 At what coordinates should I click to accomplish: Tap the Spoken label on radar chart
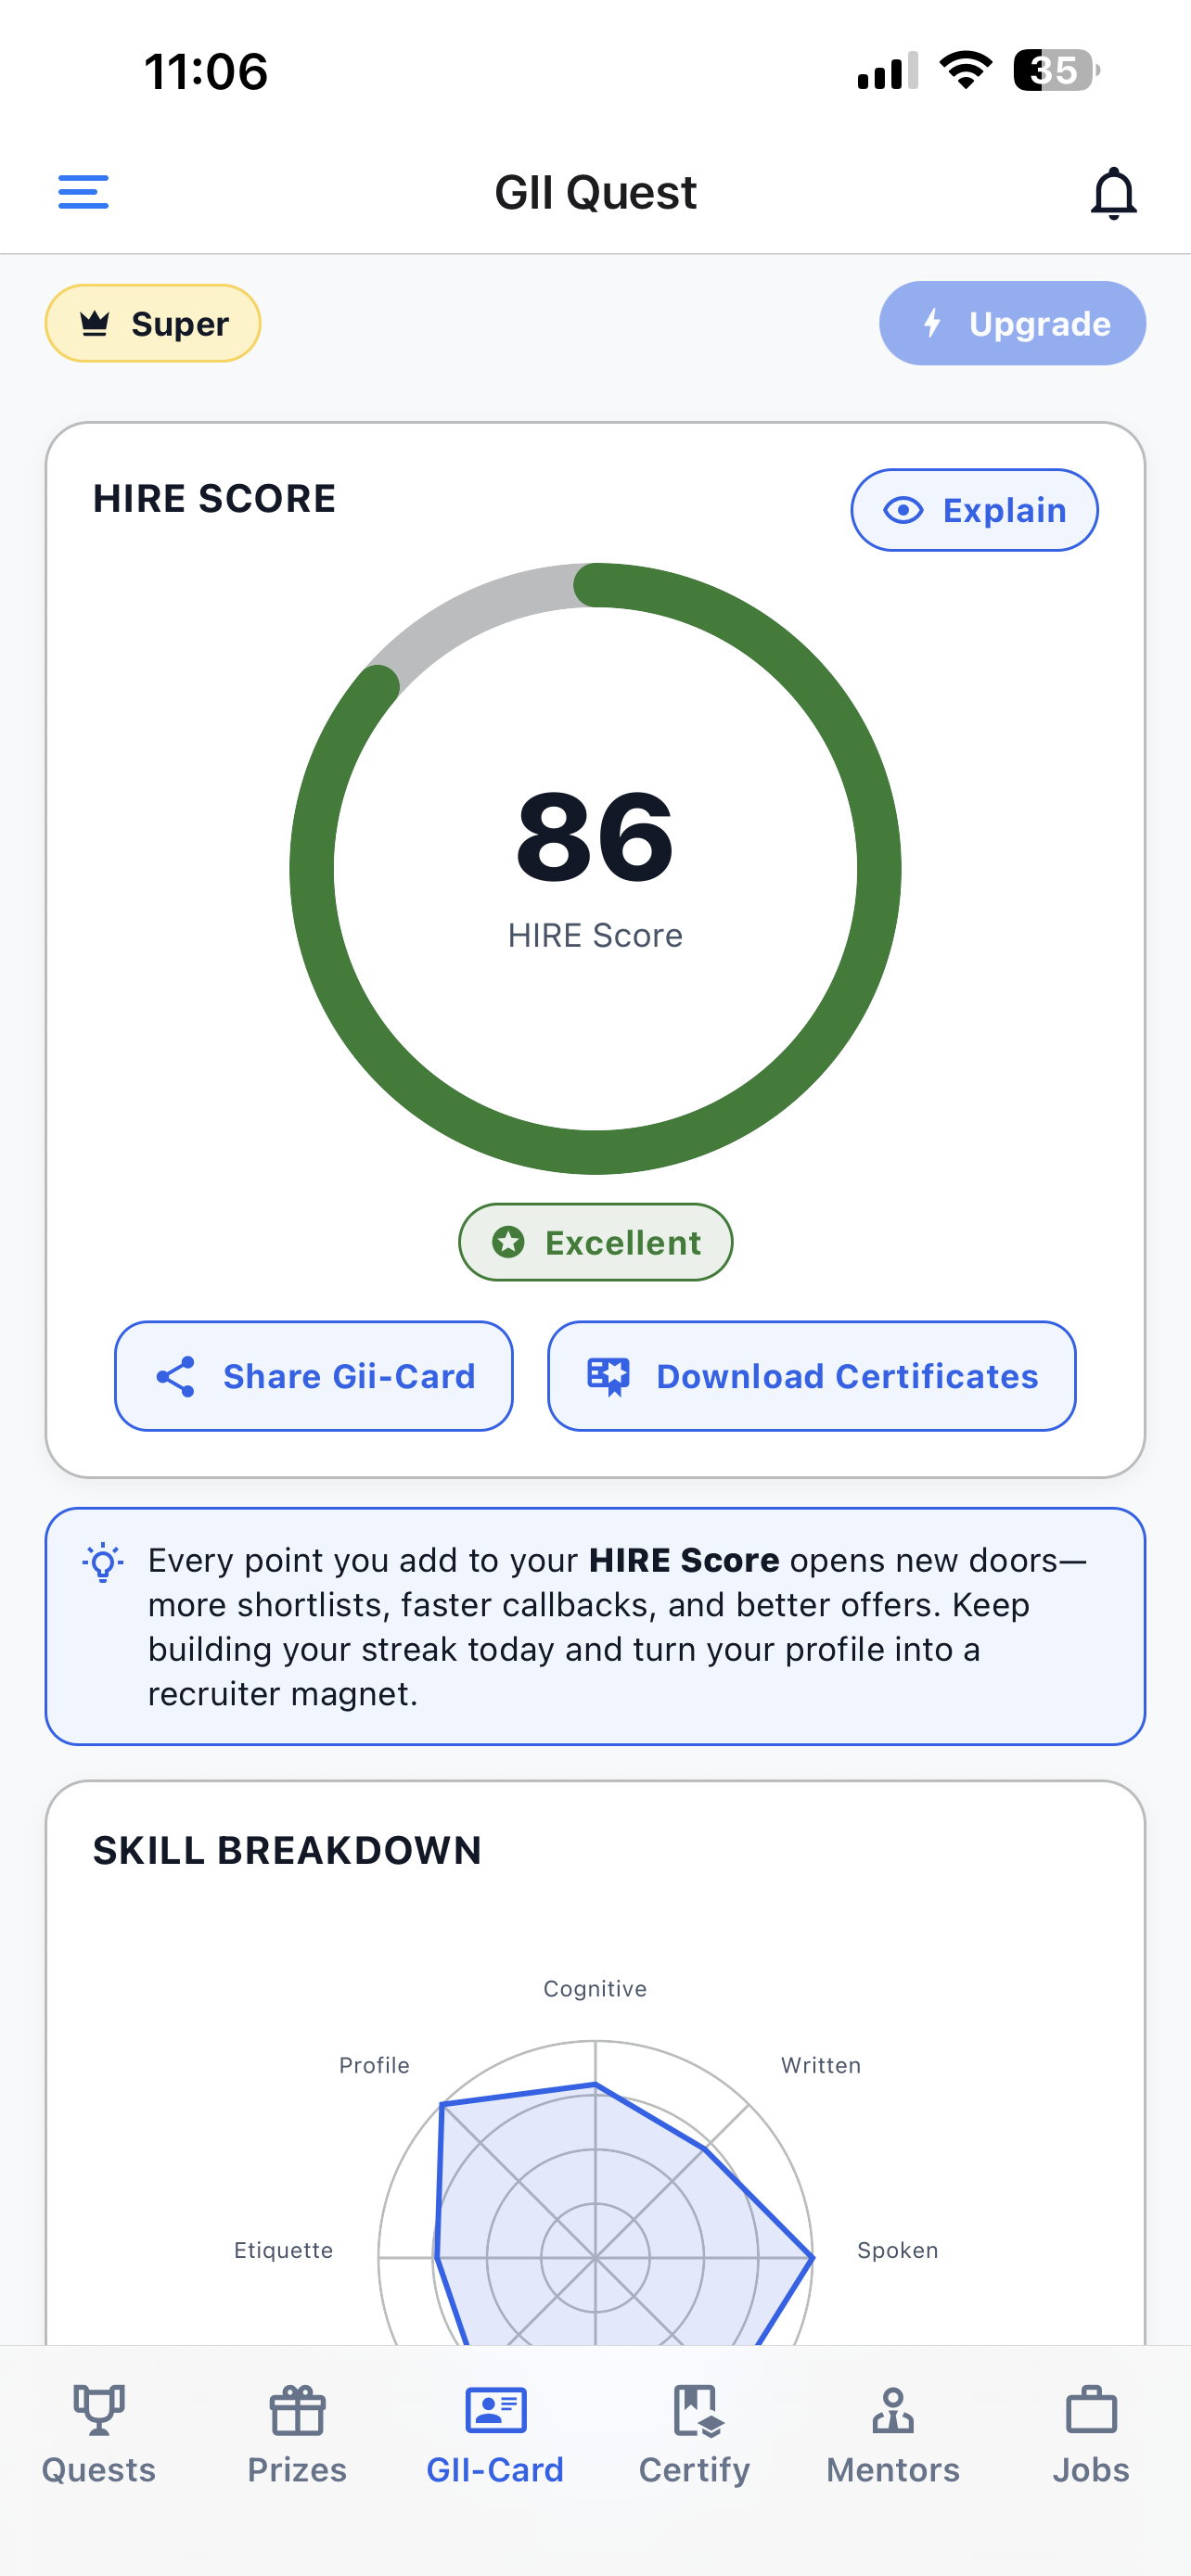pyautogui.click(x=897, y=2250)
